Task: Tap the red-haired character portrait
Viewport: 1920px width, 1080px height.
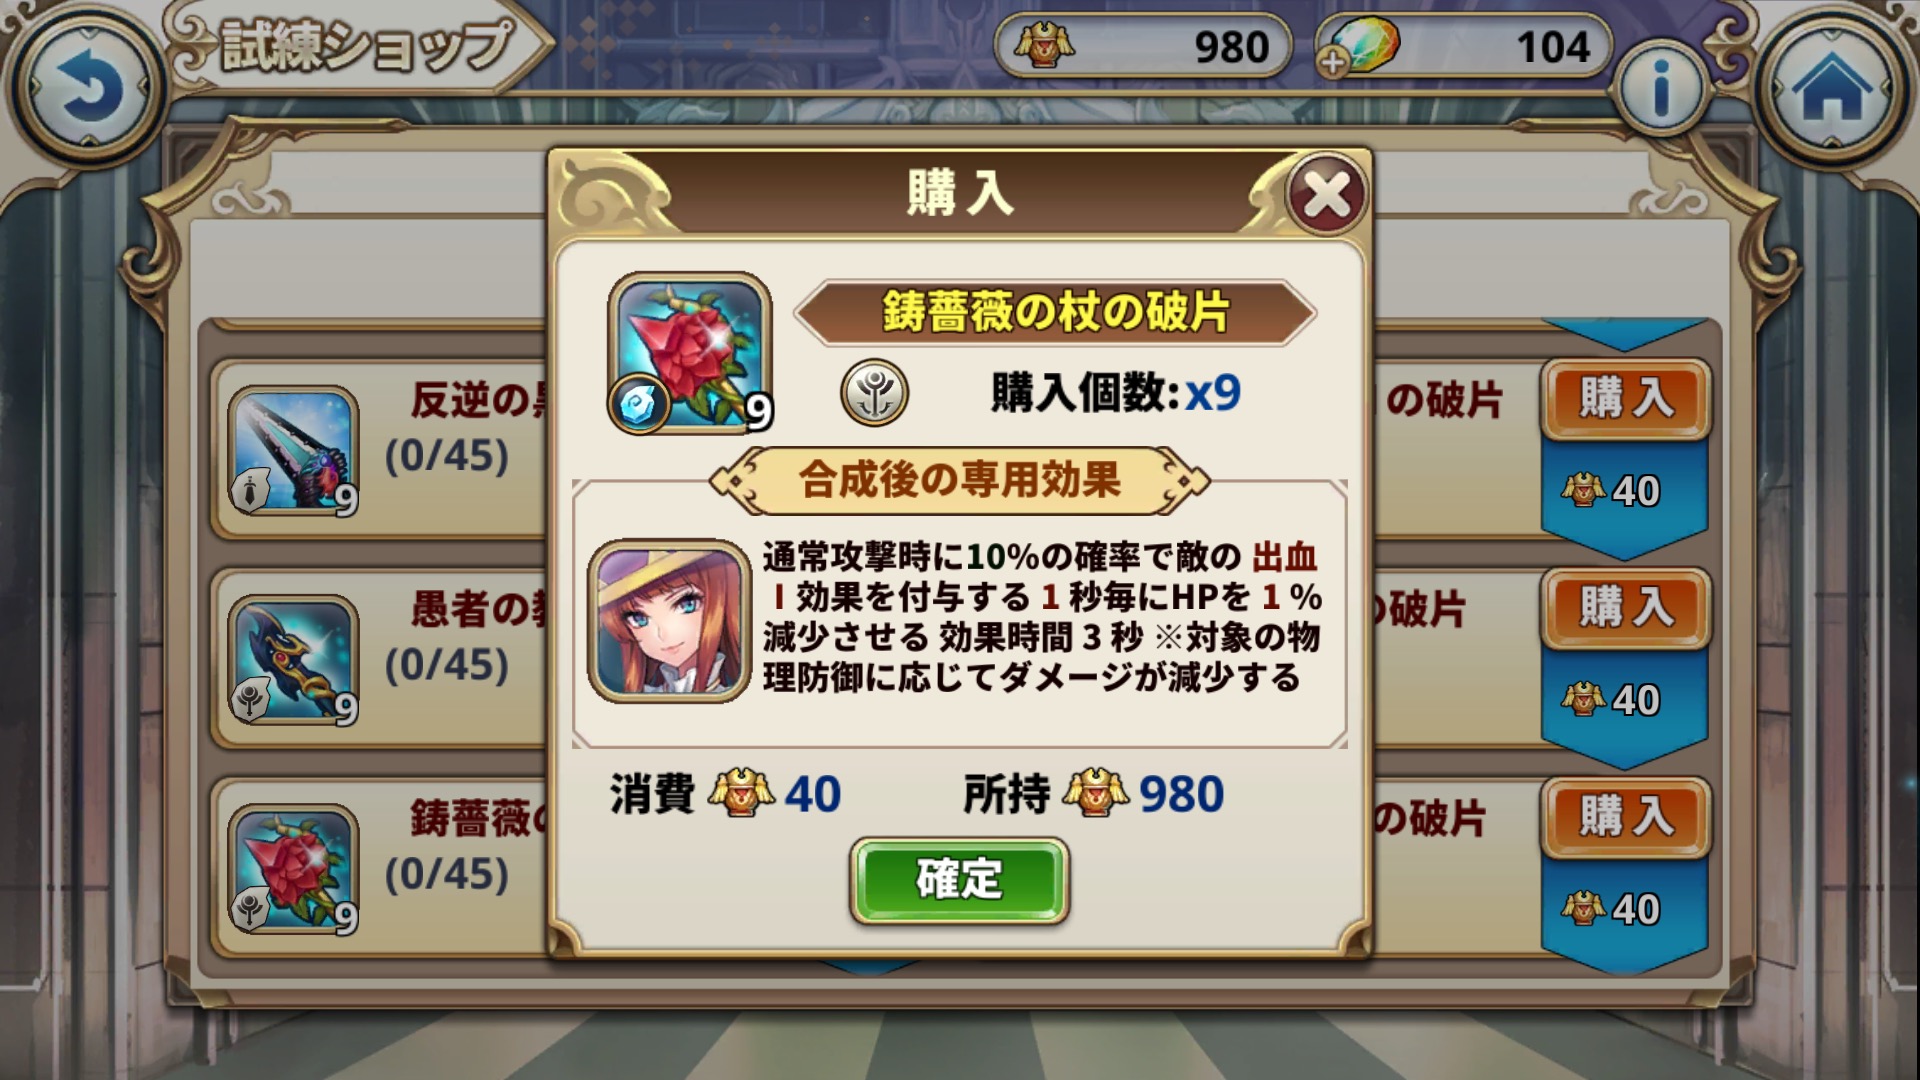Action: click(669, 620)
